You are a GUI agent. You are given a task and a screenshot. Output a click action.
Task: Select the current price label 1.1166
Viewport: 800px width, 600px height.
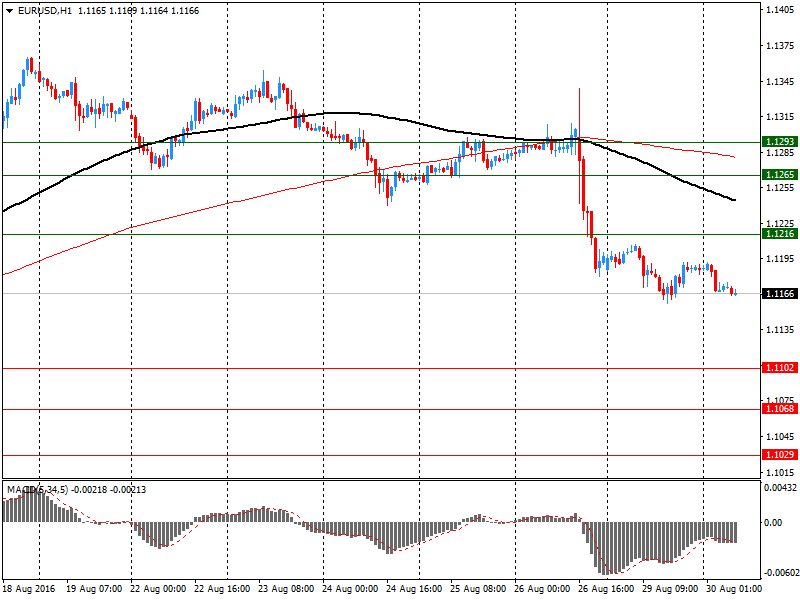(x=780, y=293)
